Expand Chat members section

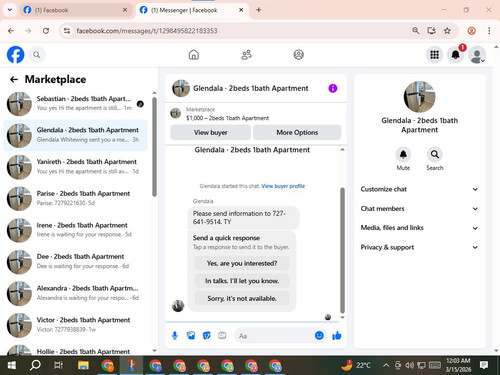[x=419, y=209]
